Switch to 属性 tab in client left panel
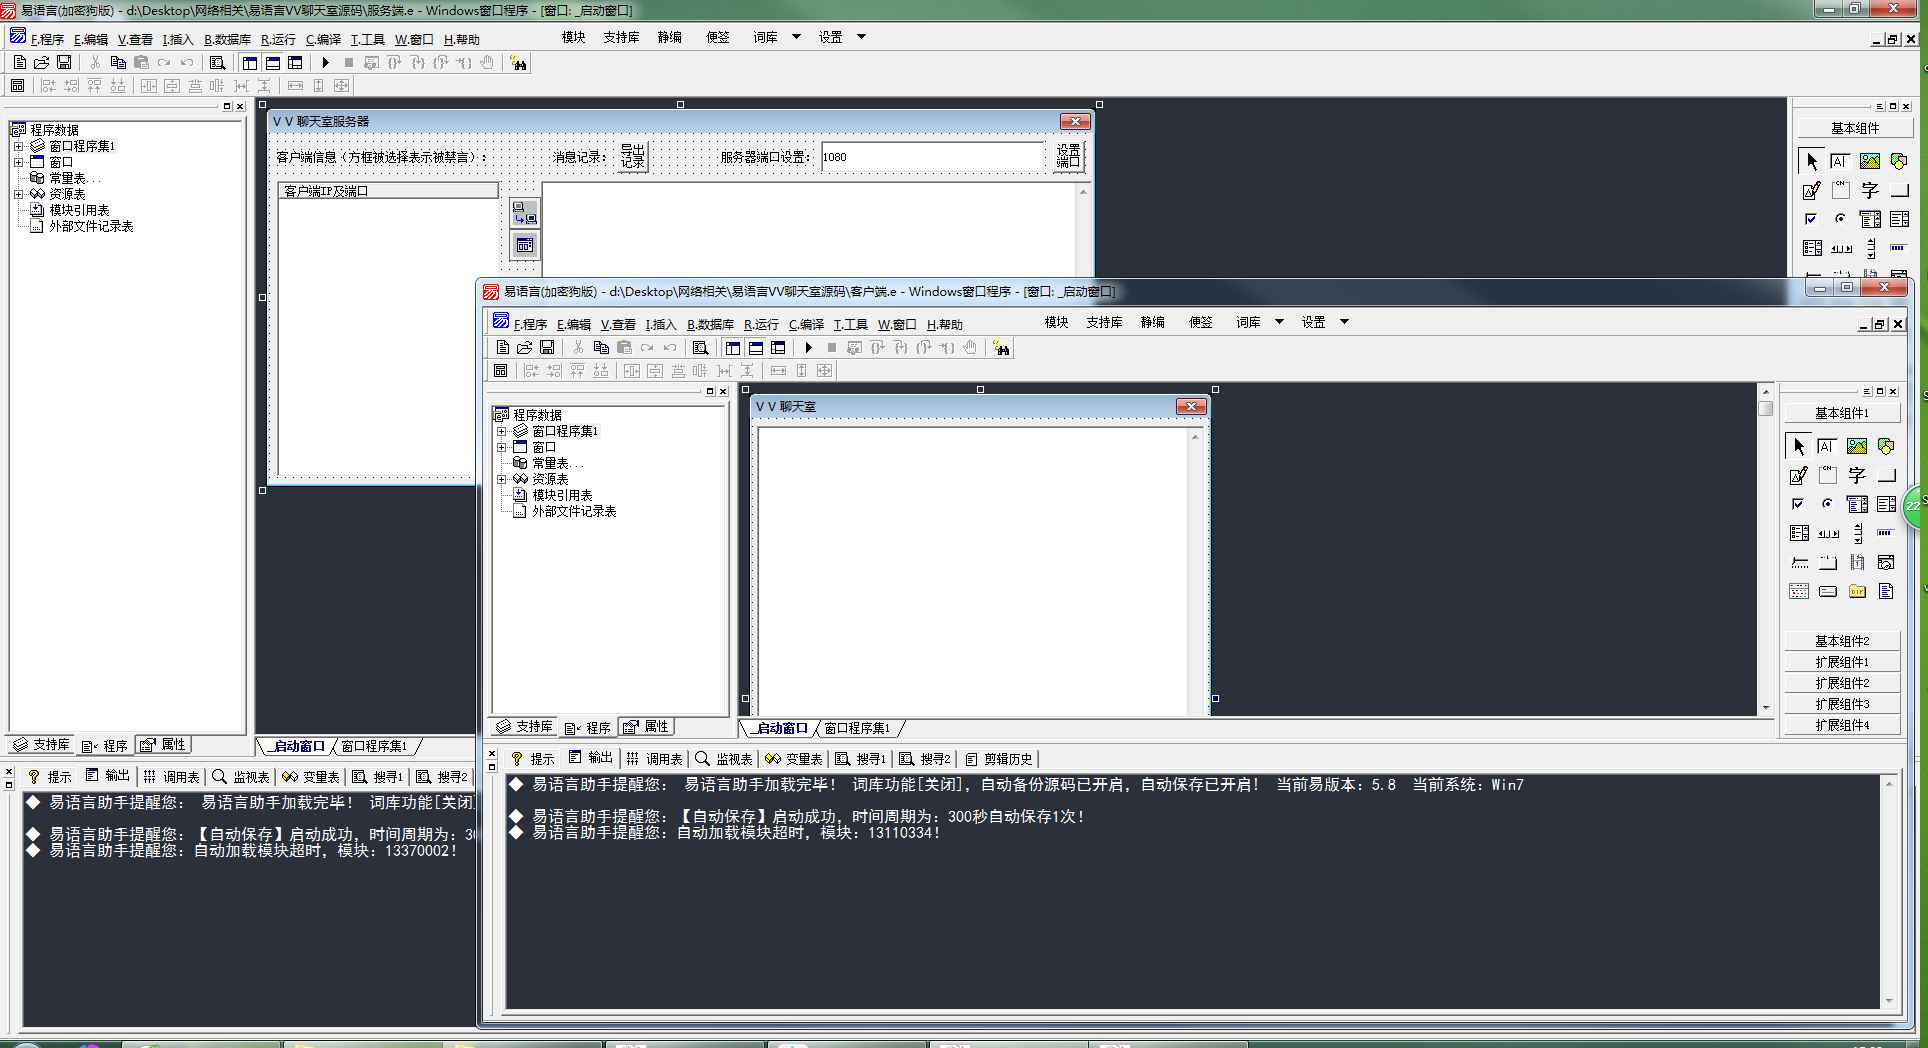 [646, 727]
